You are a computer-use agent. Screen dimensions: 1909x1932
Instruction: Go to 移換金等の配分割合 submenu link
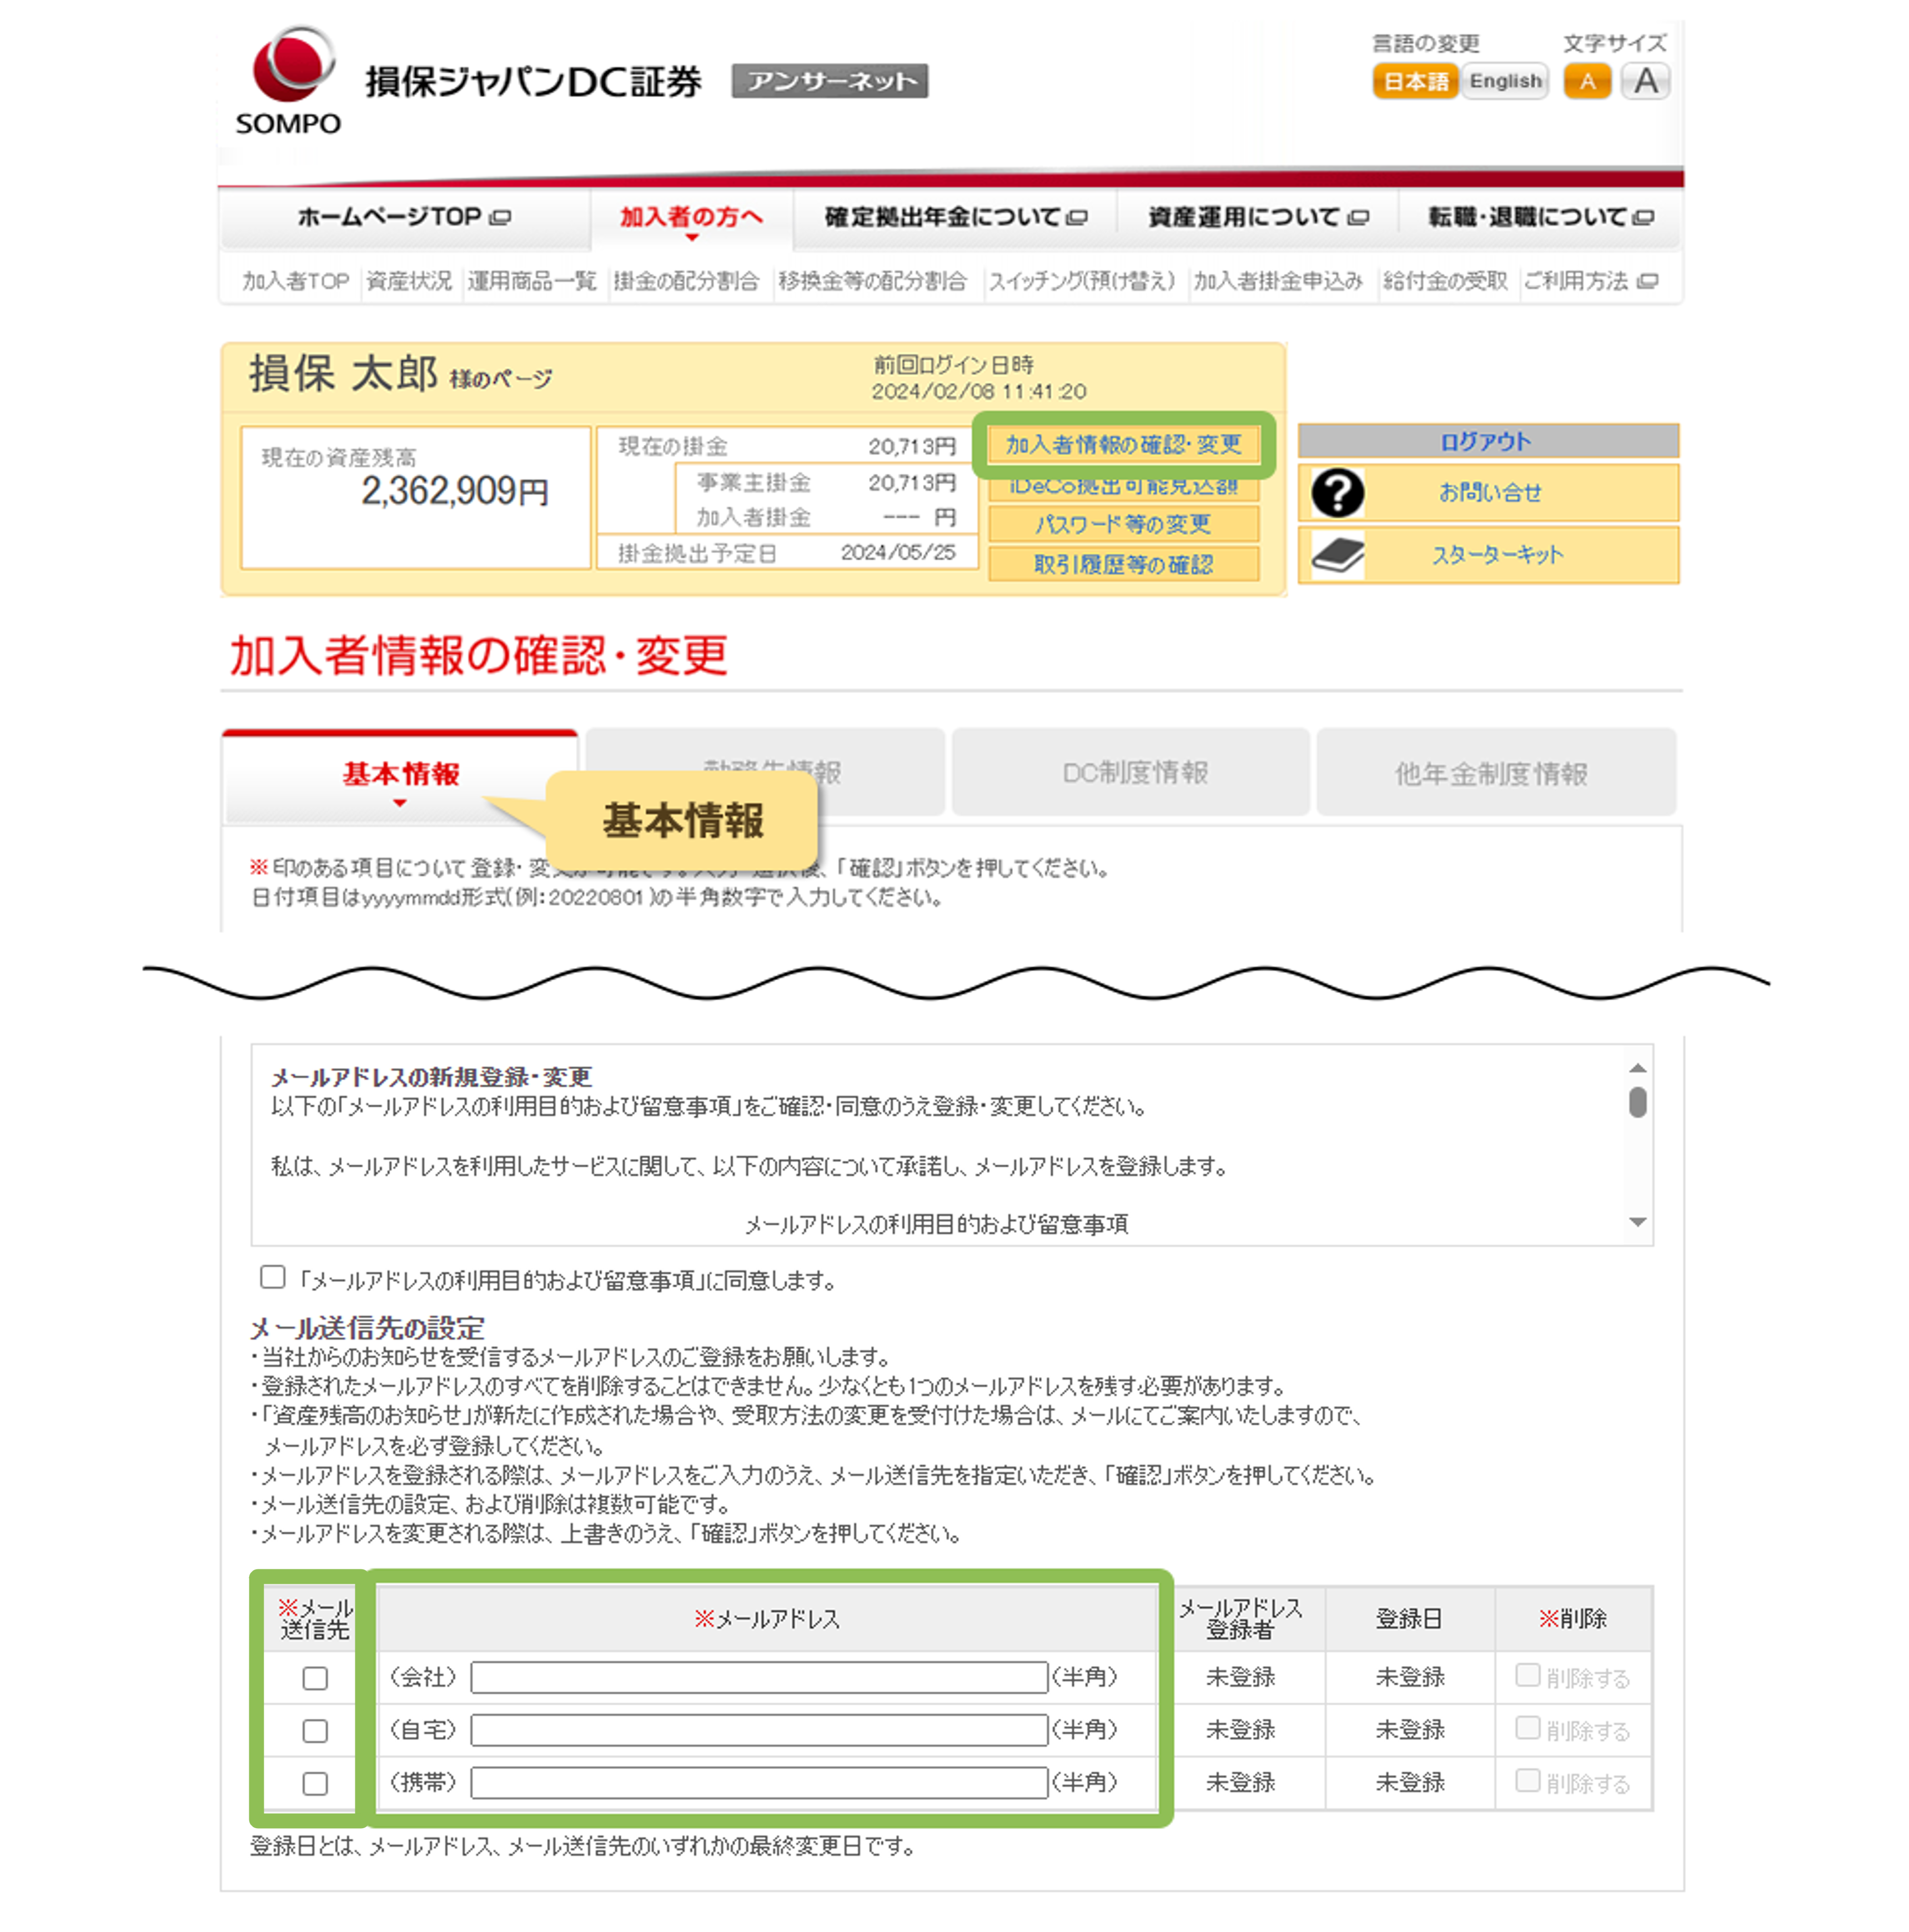coord(872,281)
